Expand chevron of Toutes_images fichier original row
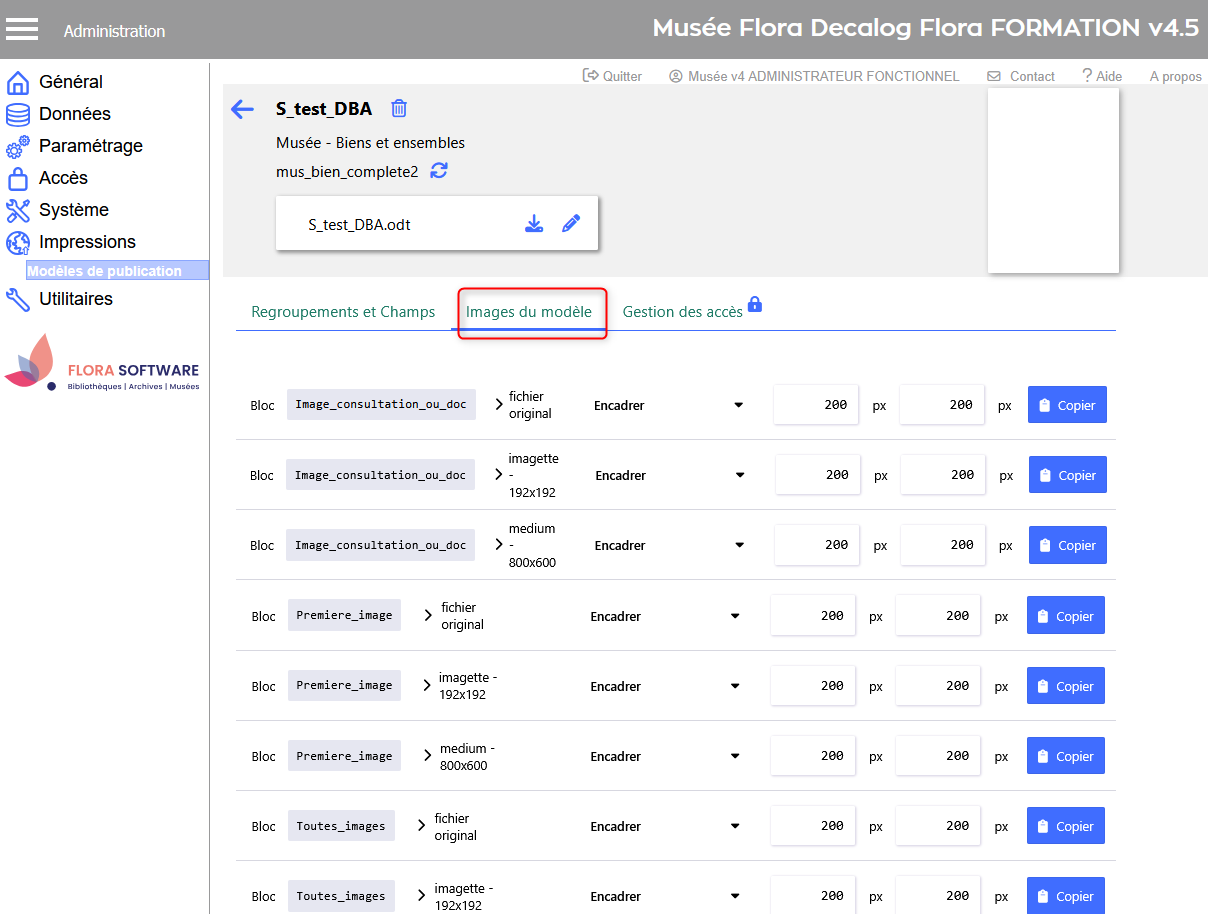 click(x=421, y=827)
